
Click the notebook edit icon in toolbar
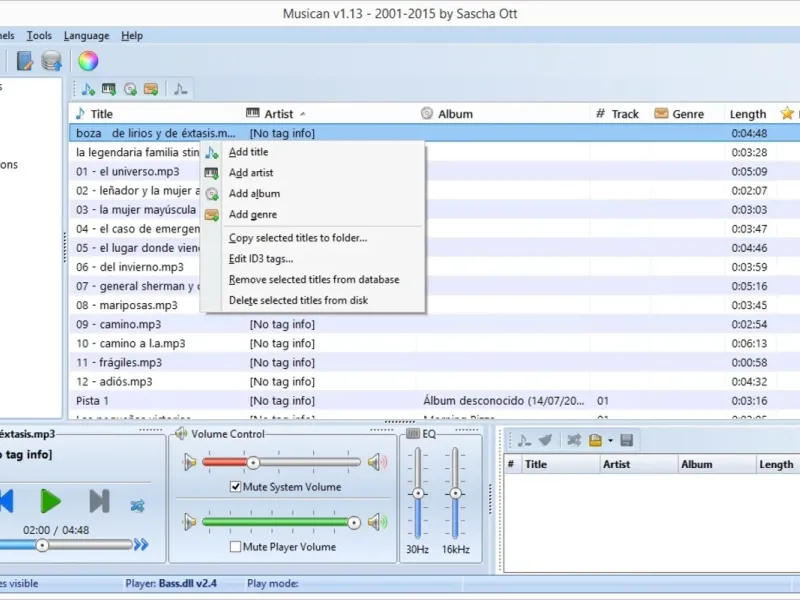(x=24, y=61)
